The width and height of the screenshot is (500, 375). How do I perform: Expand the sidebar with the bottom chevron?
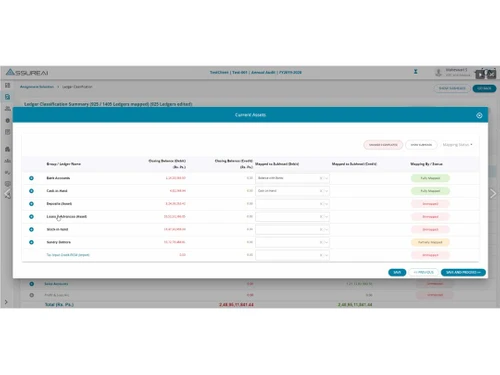(x=6, y=302)
